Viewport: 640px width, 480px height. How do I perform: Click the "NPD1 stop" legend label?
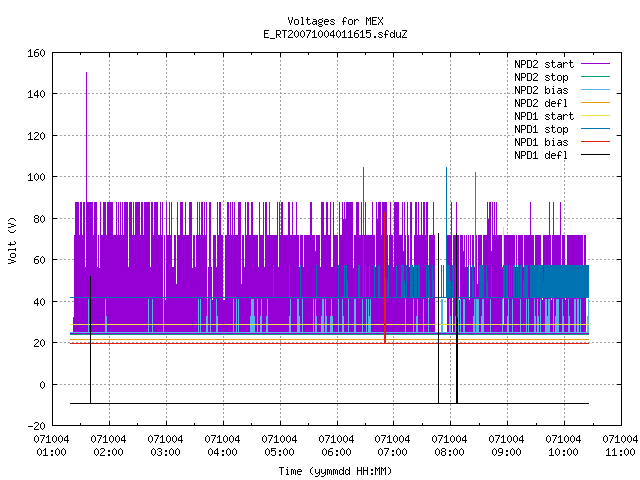pyautogui.click(x=541, y=129)
